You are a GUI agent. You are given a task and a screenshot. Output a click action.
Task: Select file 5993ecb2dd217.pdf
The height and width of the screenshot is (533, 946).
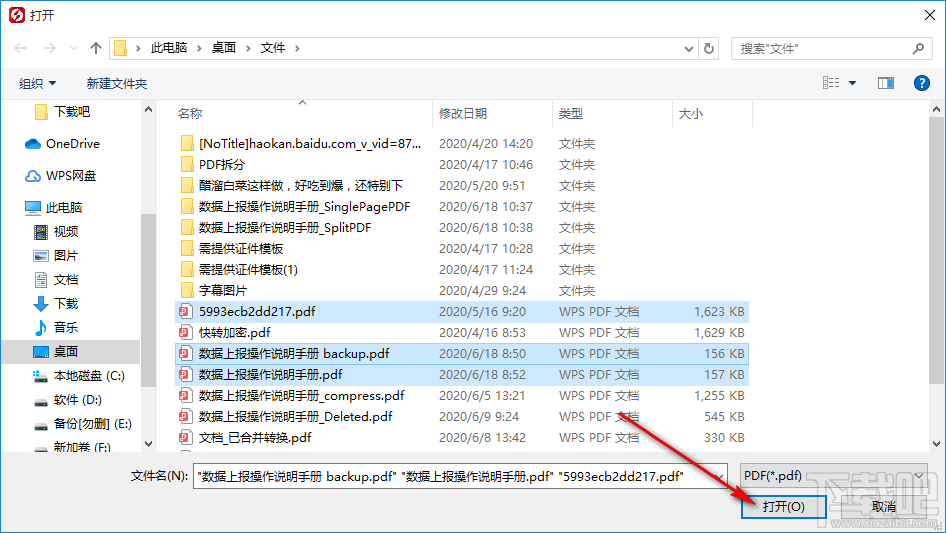click(462, 311)
